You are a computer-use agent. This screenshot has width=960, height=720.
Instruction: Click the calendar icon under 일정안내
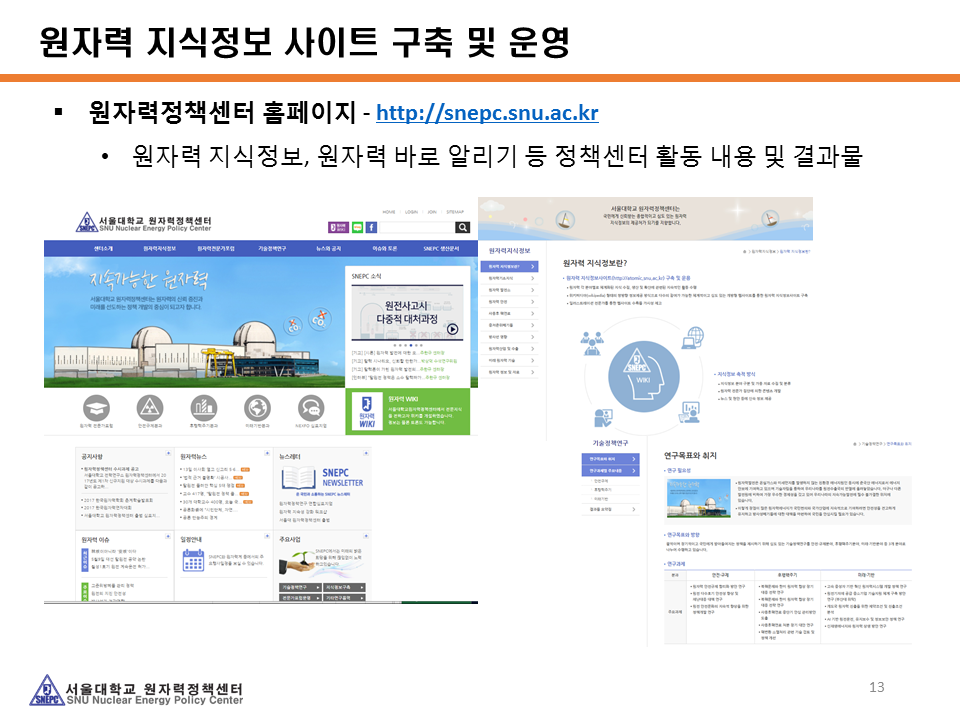point(193,560)
